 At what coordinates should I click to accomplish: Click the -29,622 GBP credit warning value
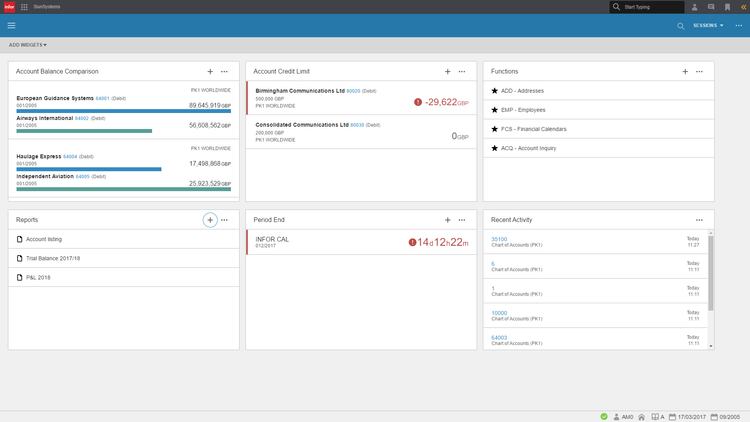point(446,102)
